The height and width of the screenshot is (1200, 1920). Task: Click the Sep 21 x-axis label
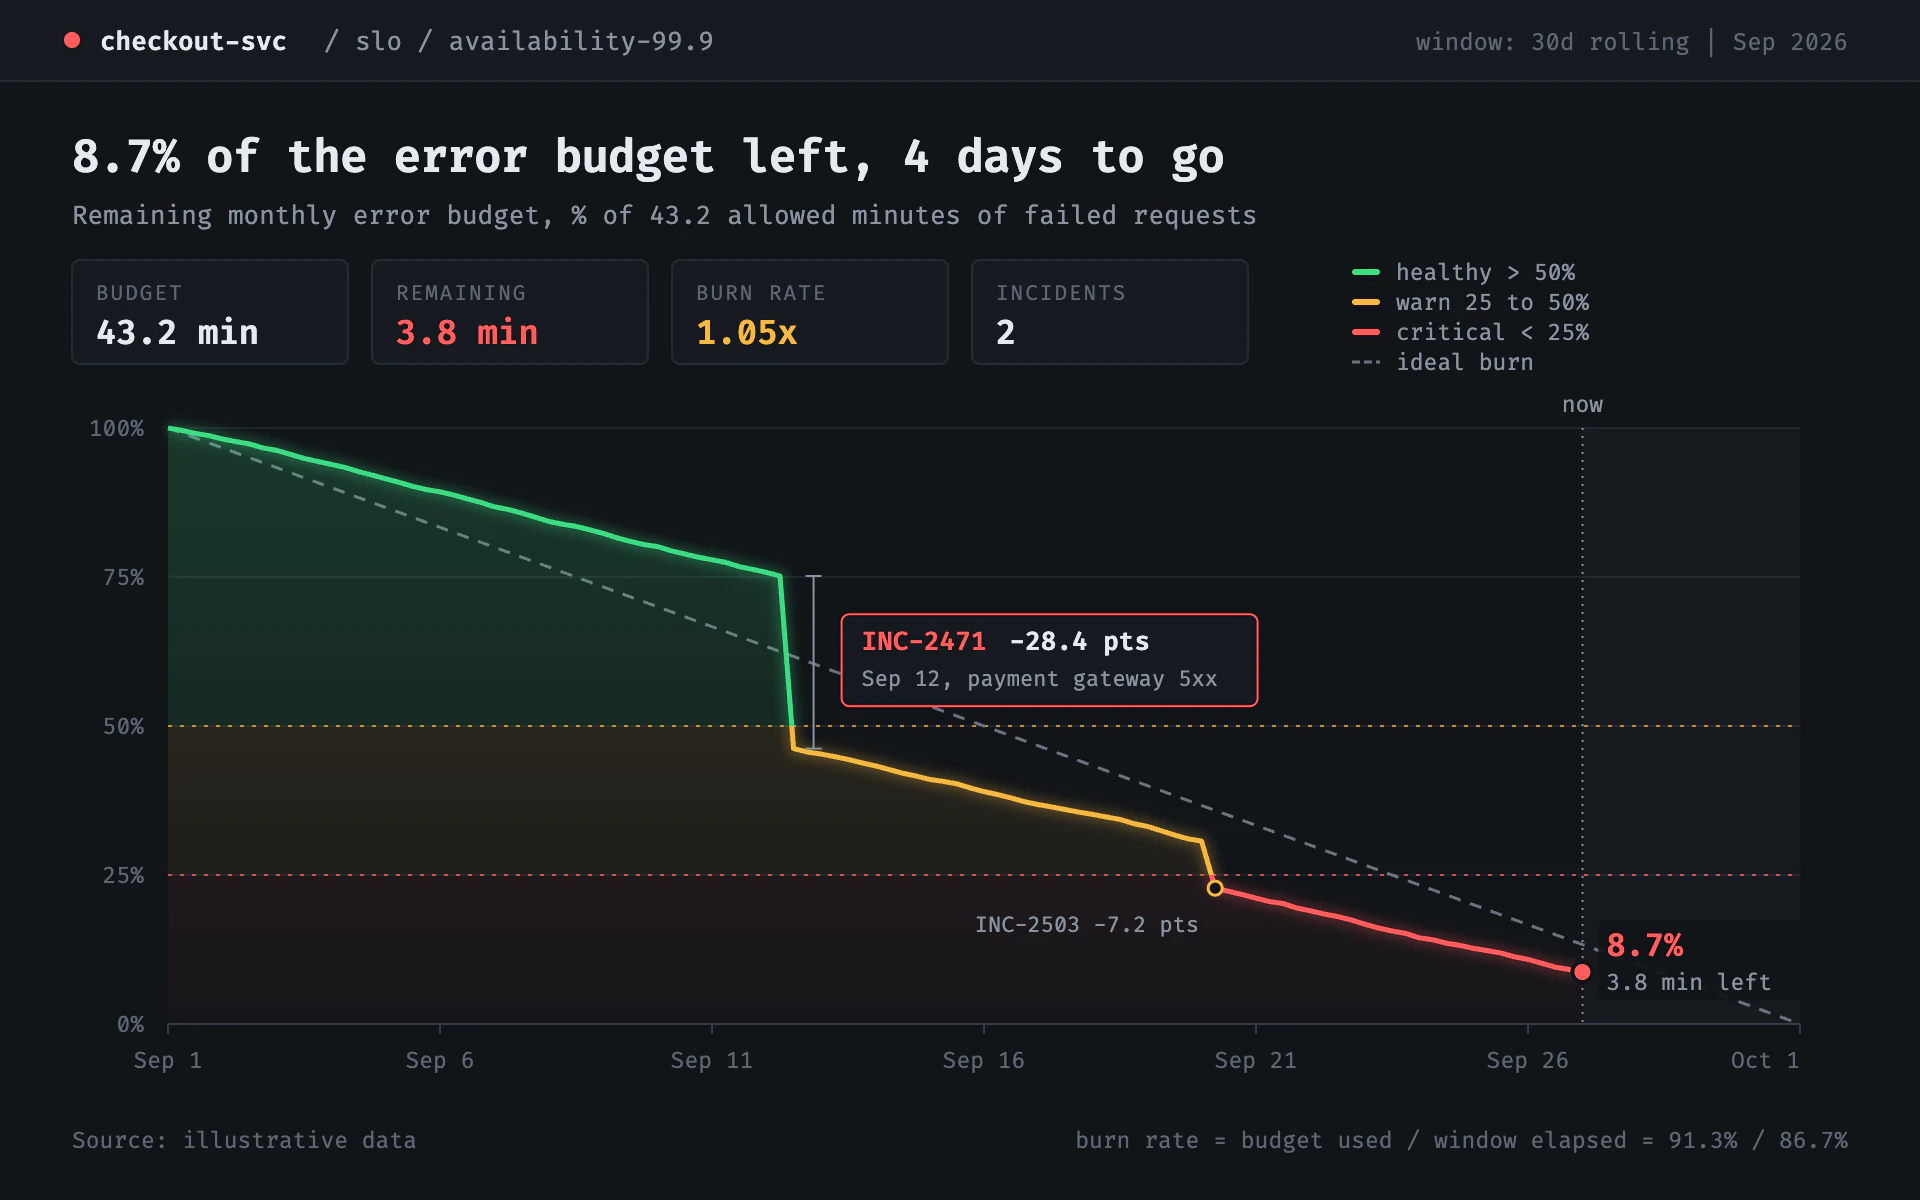pyautogui.click(x=1256, y=1060)
